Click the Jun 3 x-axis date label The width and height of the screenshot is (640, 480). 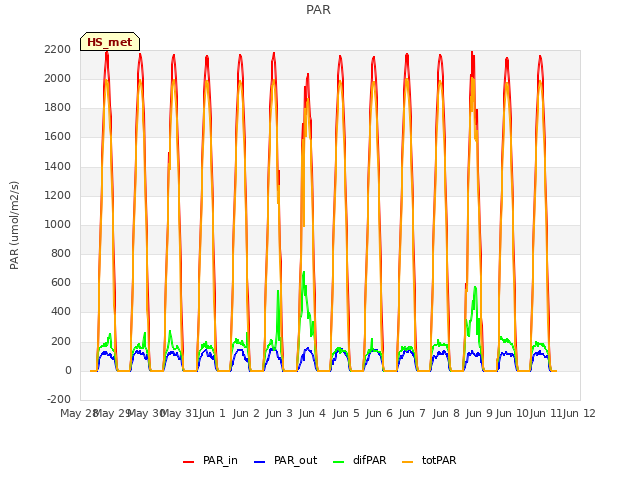coord(279,414)
